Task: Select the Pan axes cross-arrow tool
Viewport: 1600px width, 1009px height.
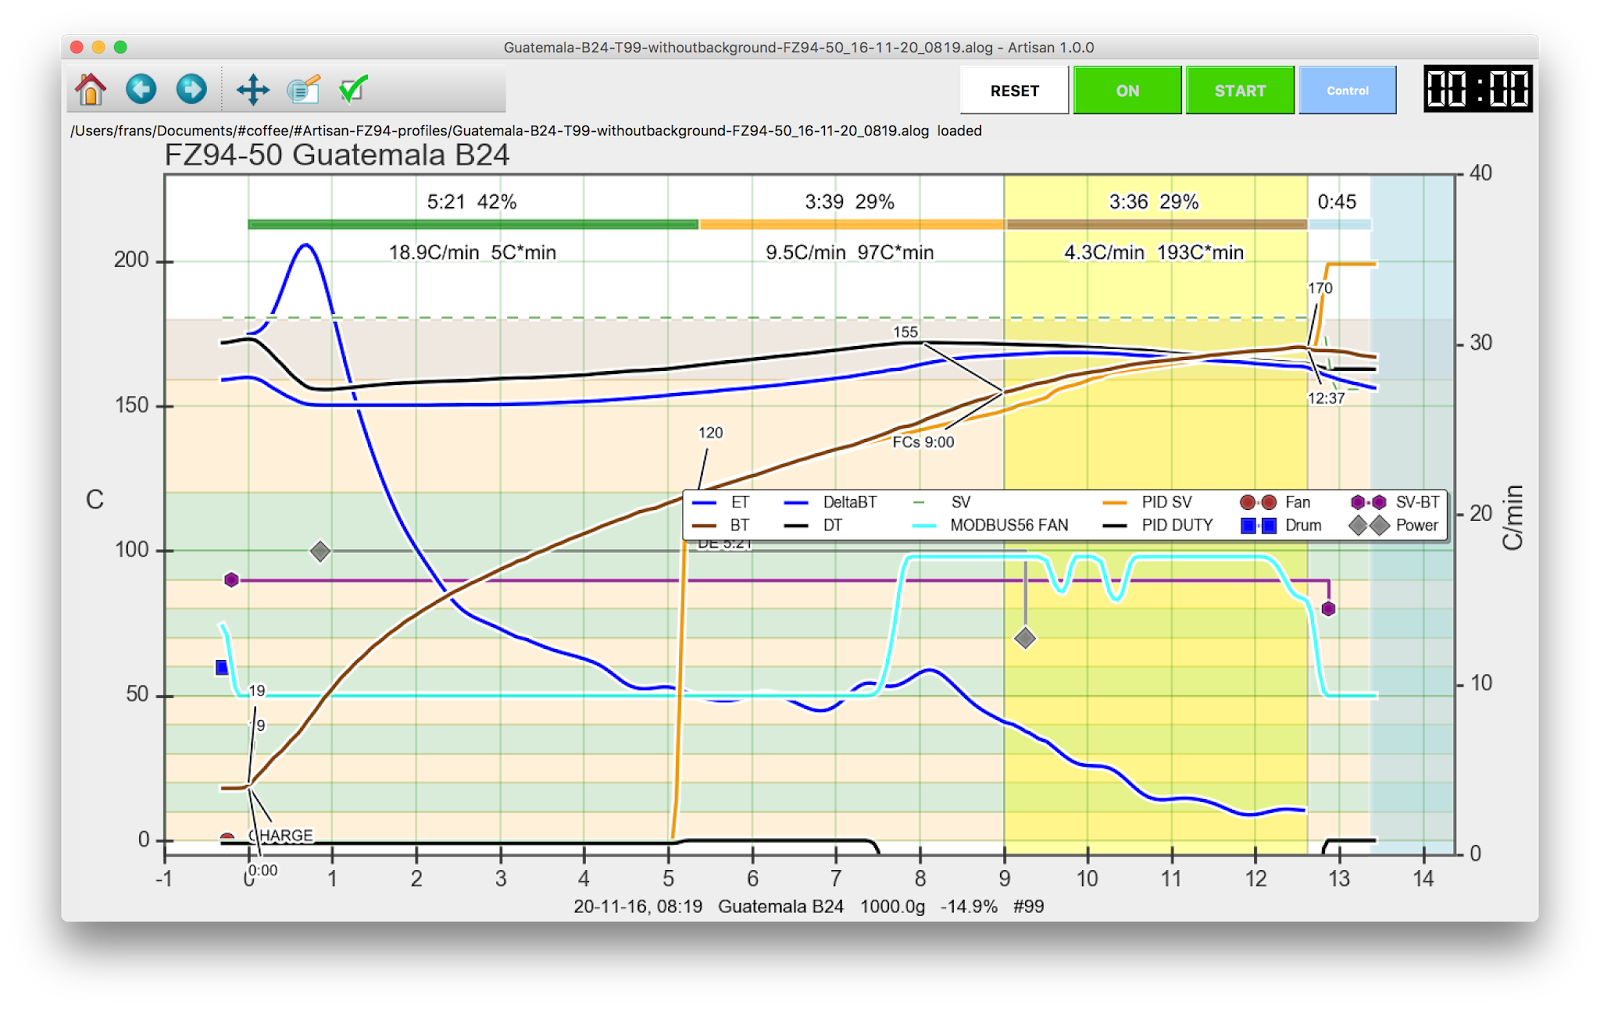Action: (x=253, y=90)
